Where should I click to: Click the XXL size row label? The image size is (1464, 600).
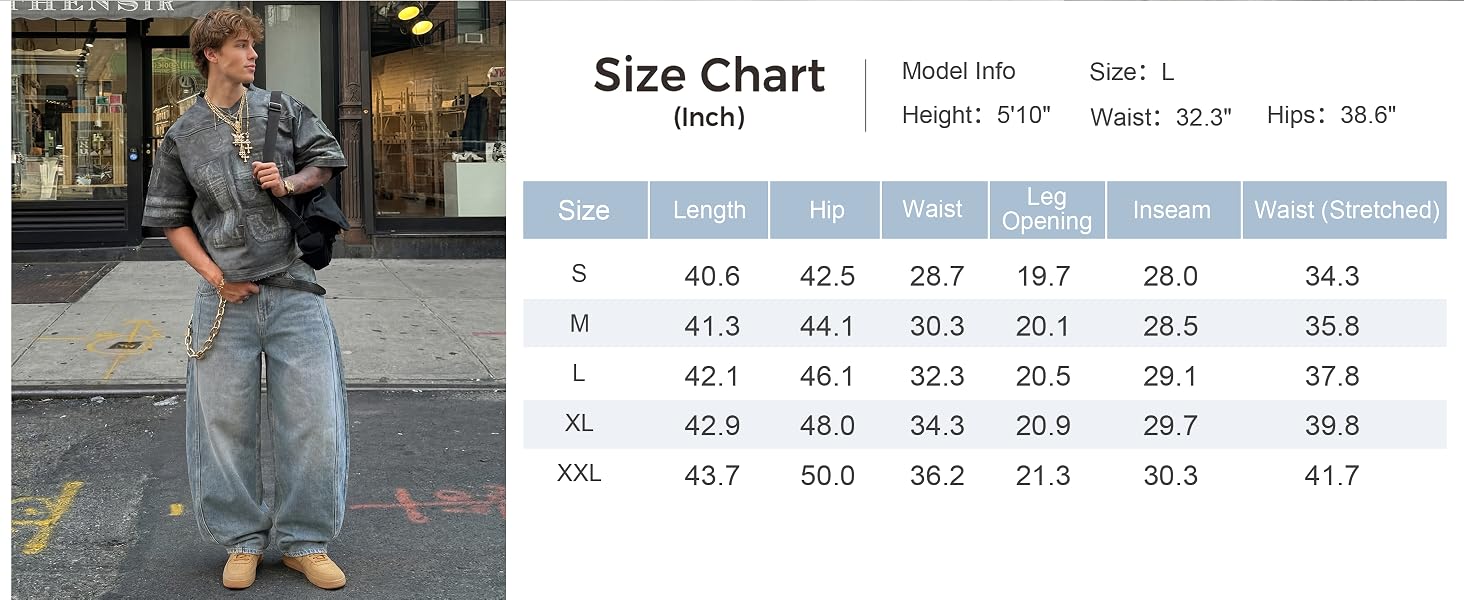point(579,473)
